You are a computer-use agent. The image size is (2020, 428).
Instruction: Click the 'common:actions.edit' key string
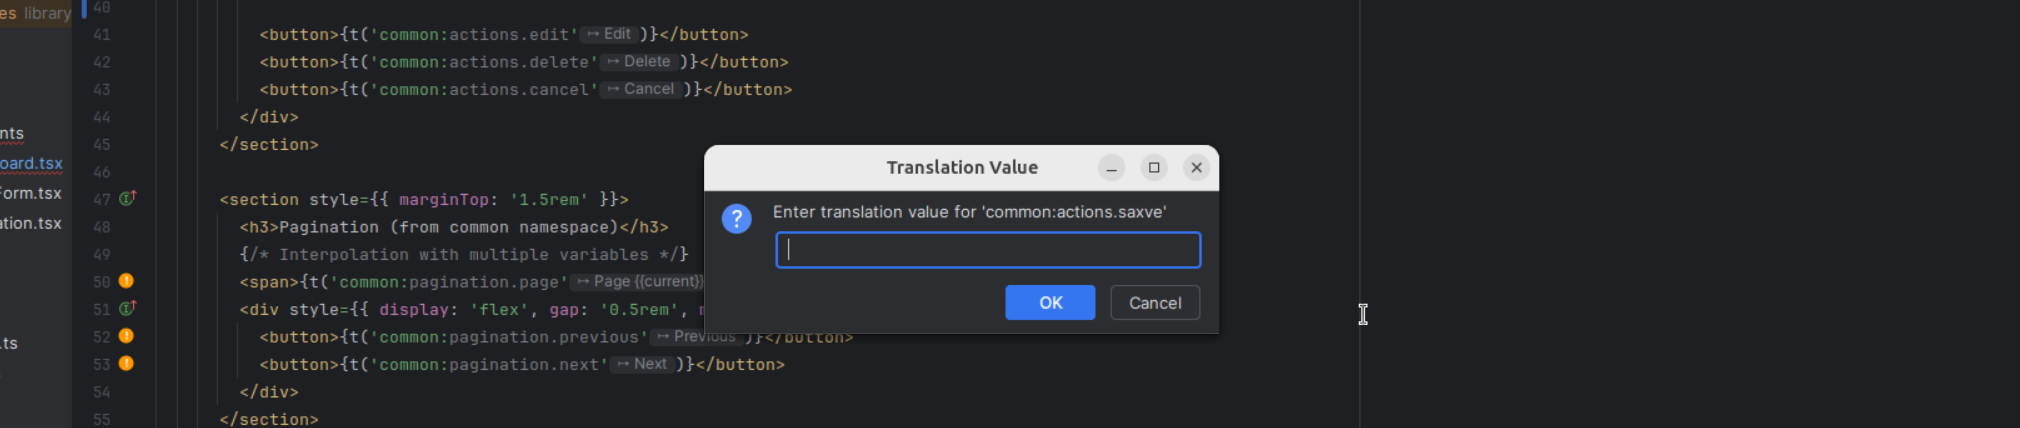474,35
